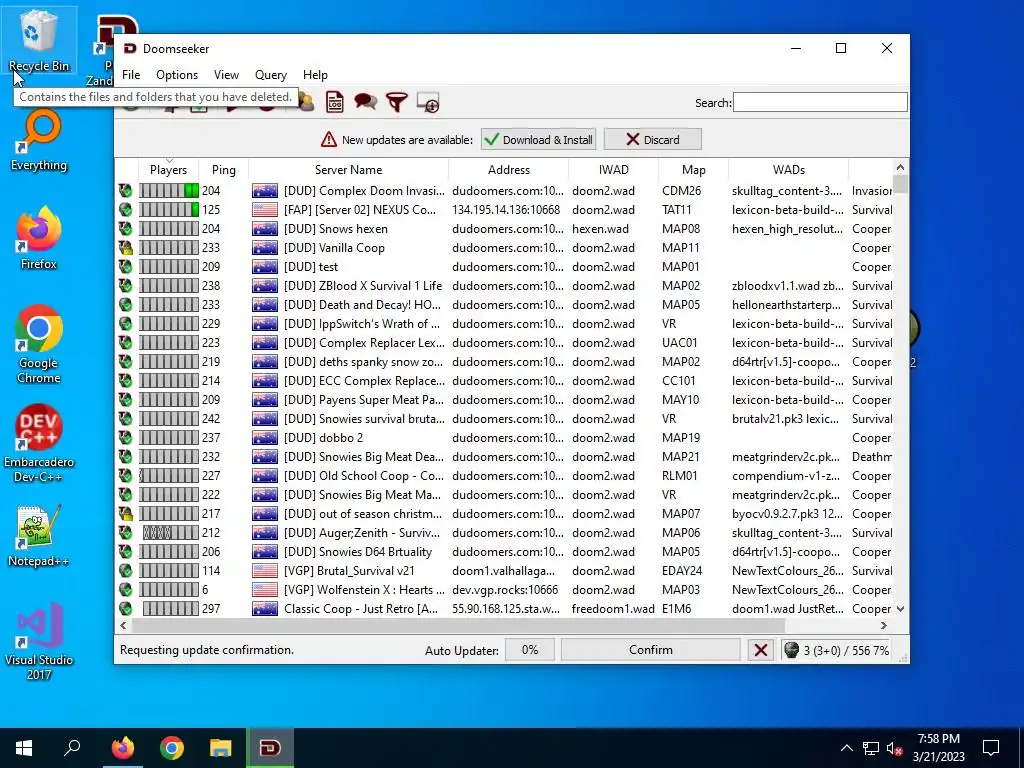
Task: Click the scroll right arrow below list
Action: pos(884,626)
